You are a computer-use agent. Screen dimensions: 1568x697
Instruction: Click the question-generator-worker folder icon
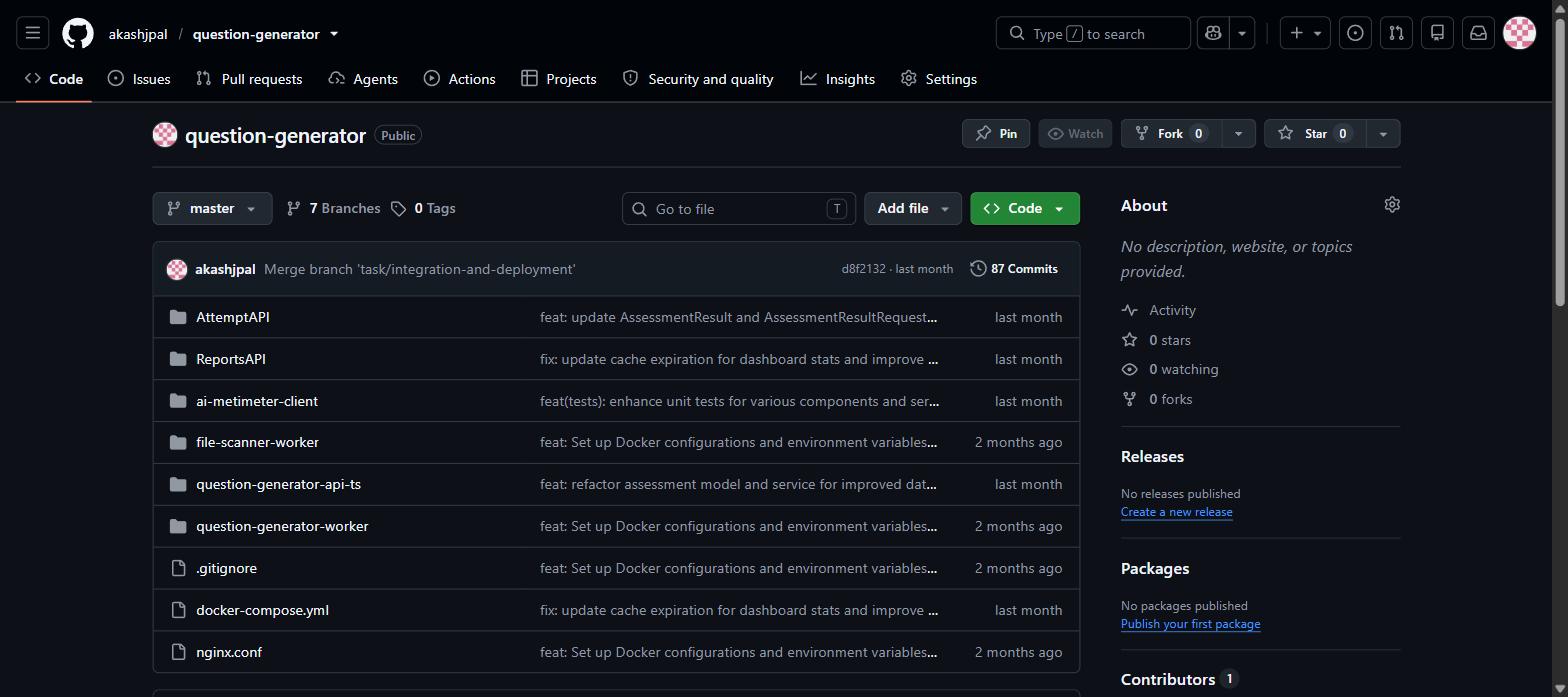coord(178,526)
